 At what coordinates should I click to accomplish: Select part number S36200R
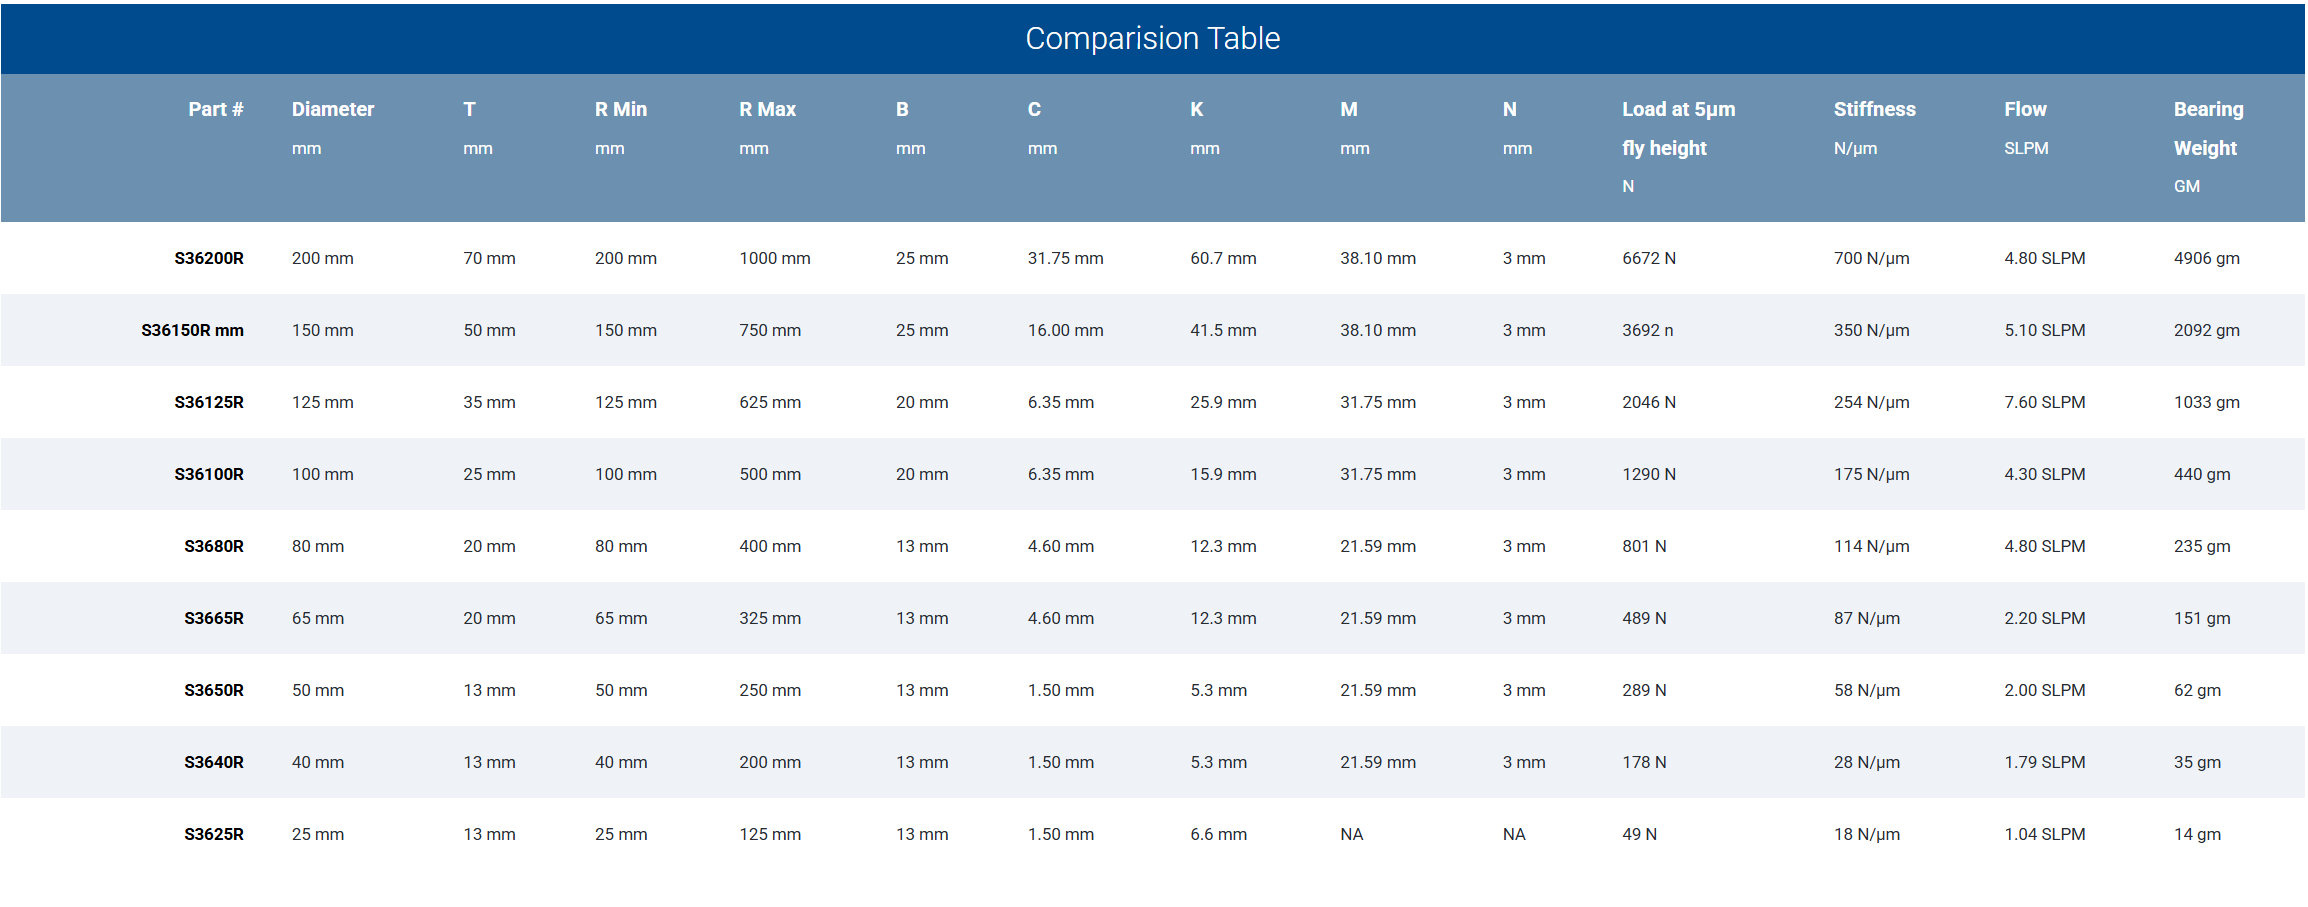pos(209,258)
